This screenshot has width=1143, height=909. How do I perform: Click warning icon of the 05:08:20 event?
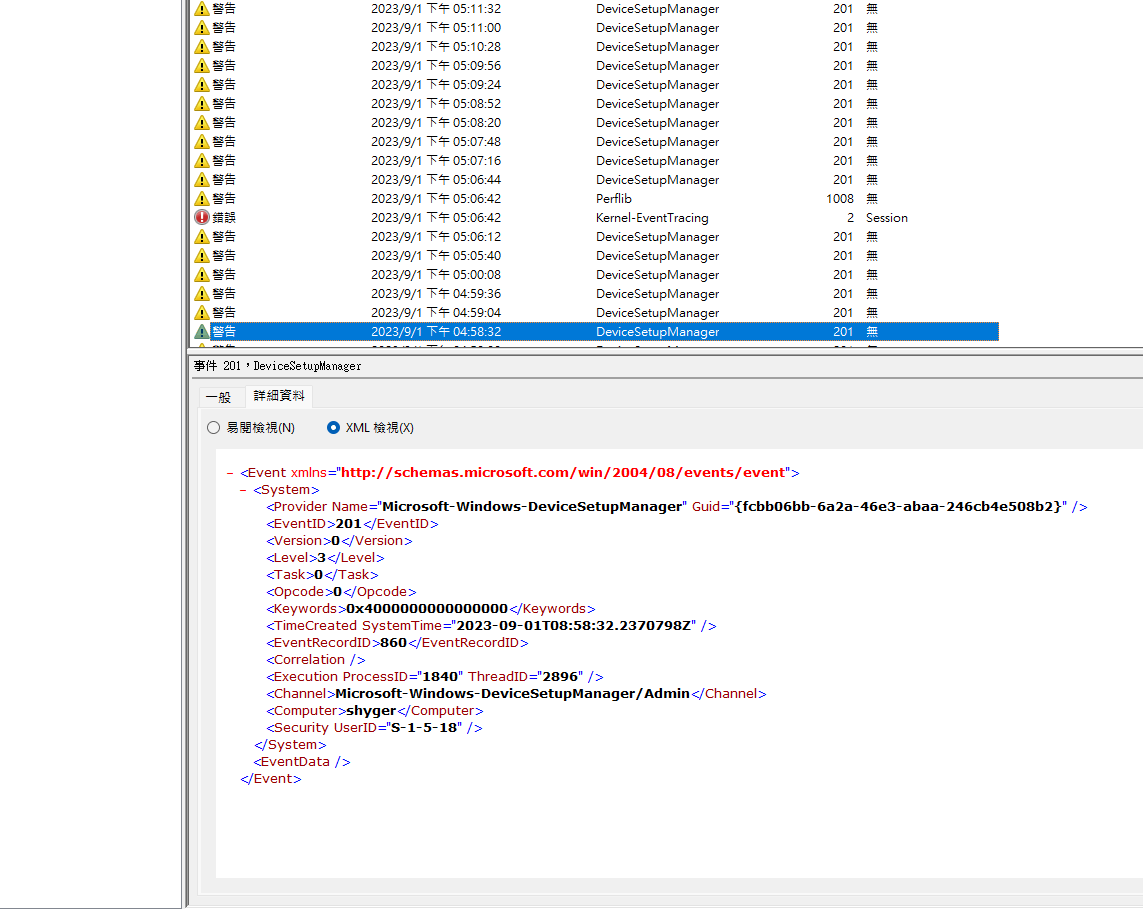pyautogui.click(x=202, y=122)
